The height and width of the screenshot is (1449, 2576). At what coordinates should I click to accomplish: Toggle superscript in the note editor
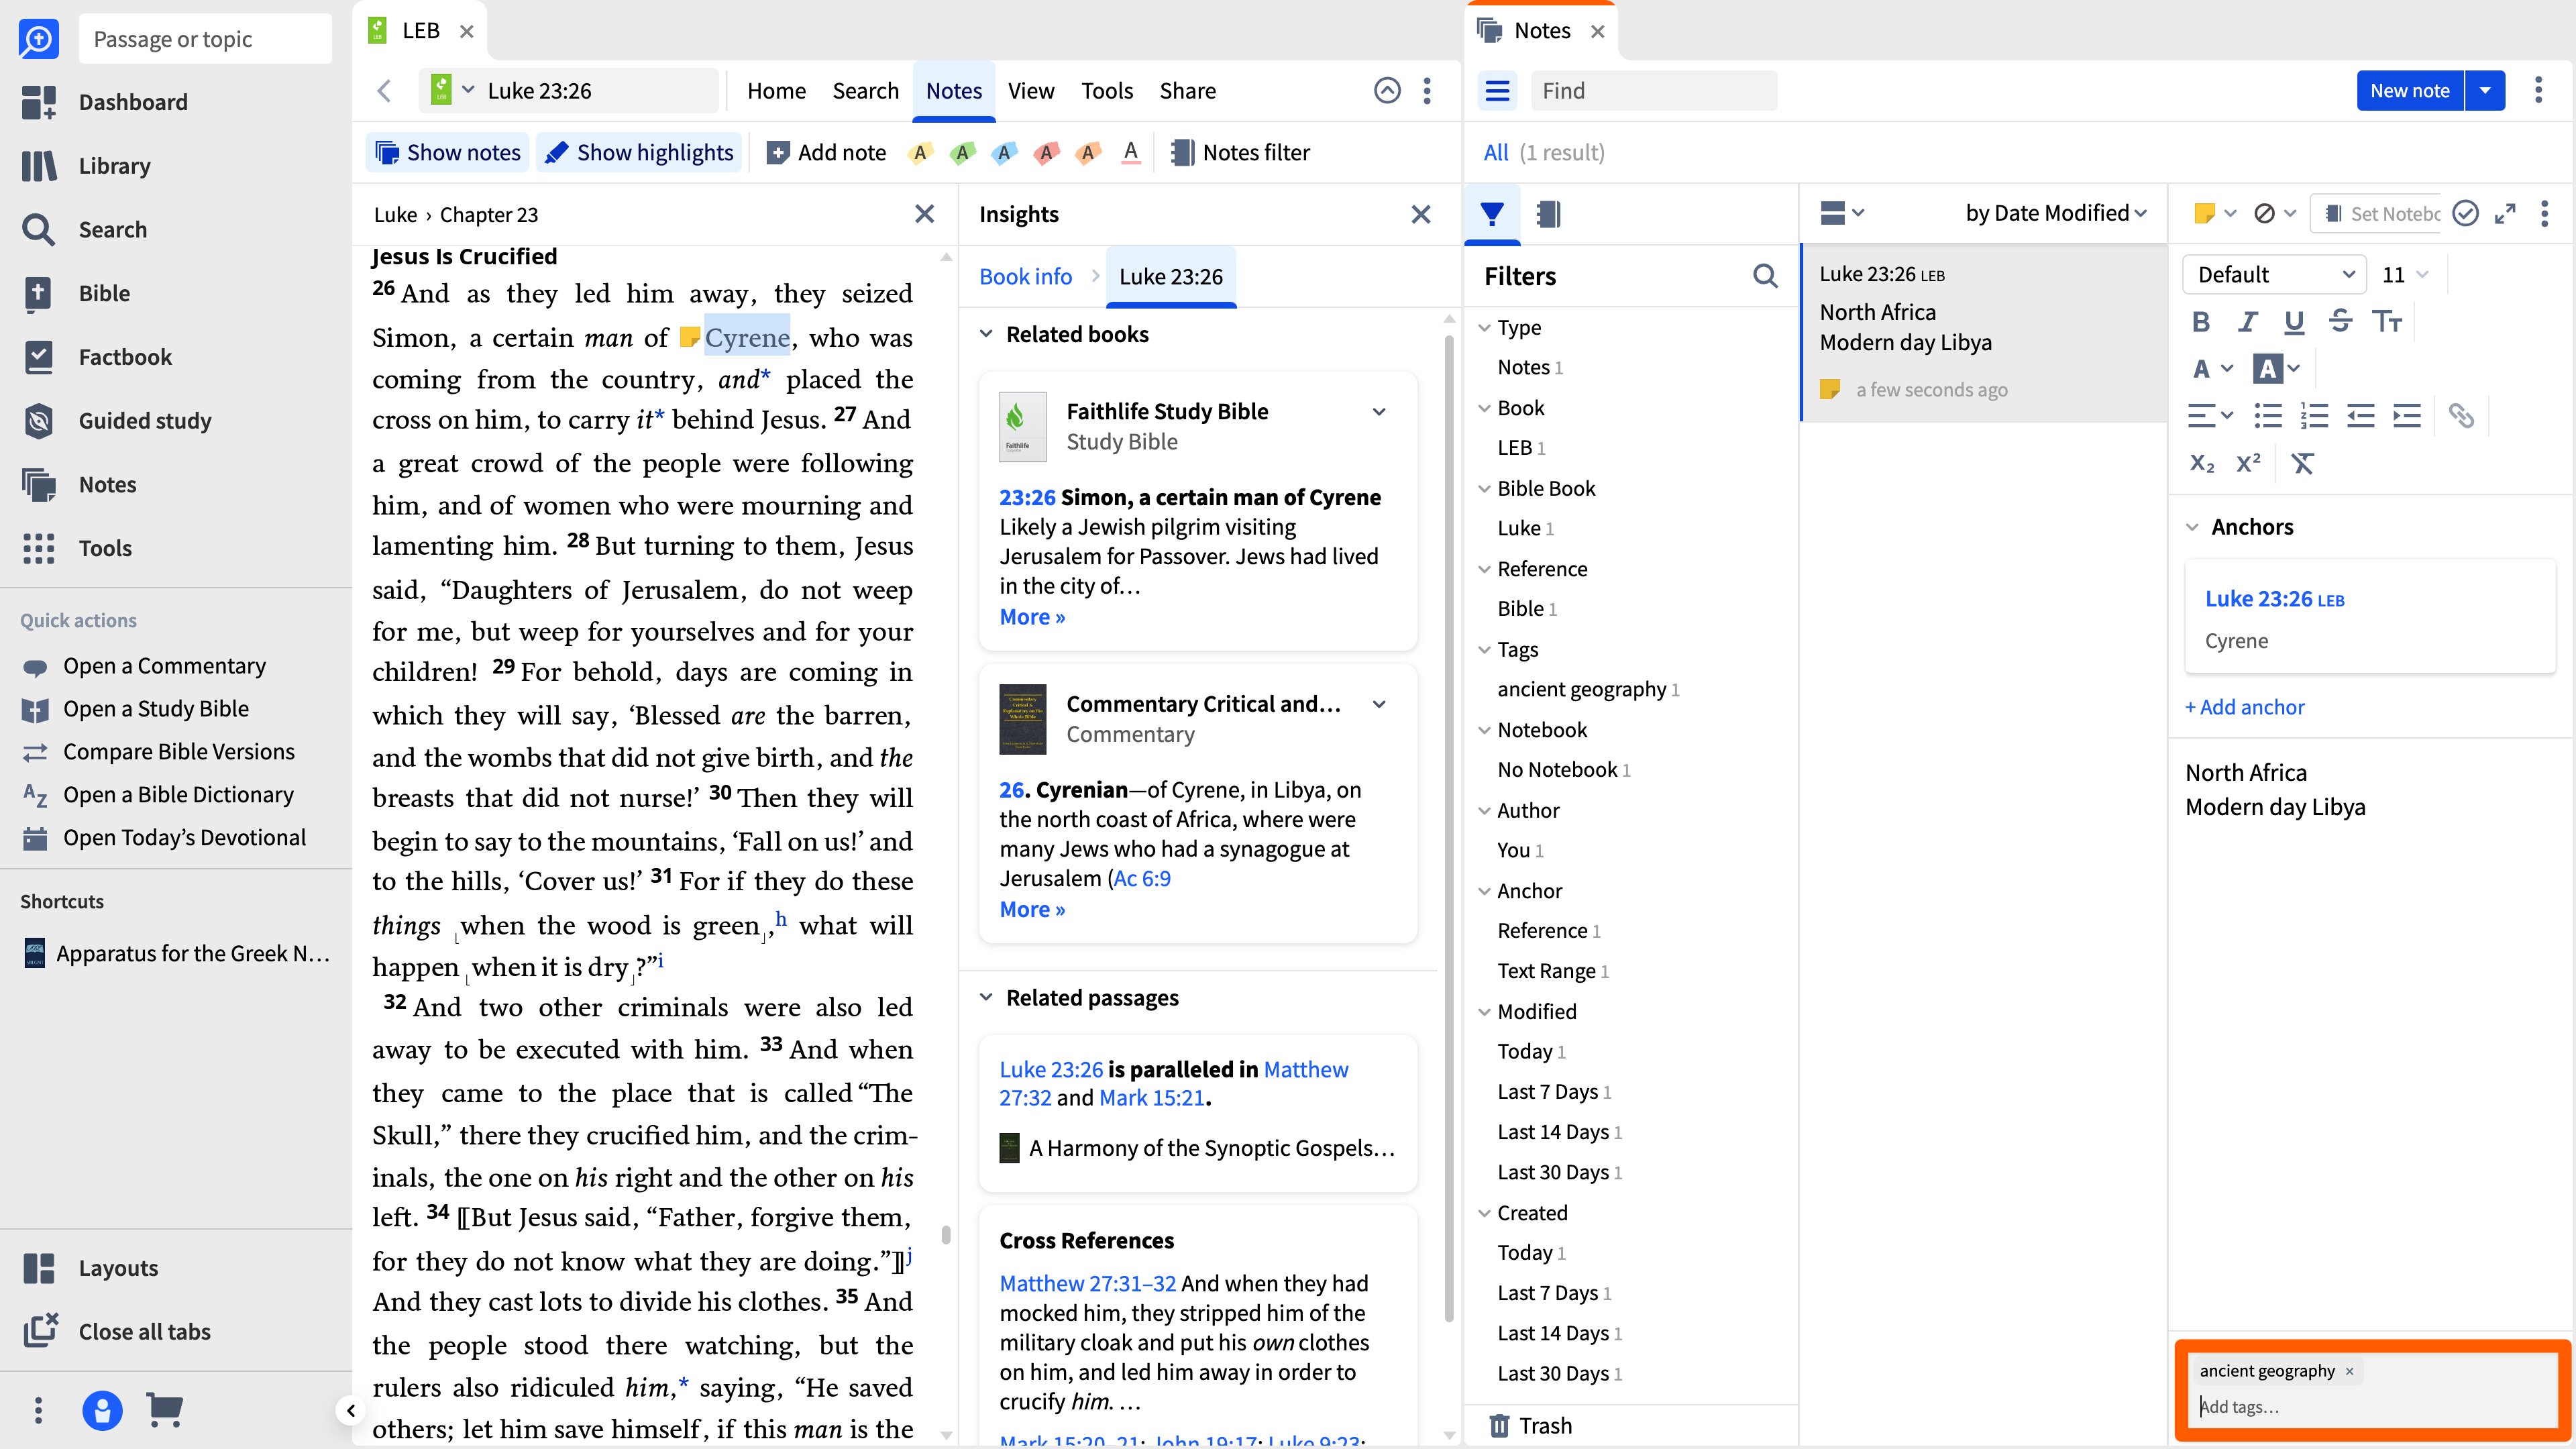click(2248, 463)
